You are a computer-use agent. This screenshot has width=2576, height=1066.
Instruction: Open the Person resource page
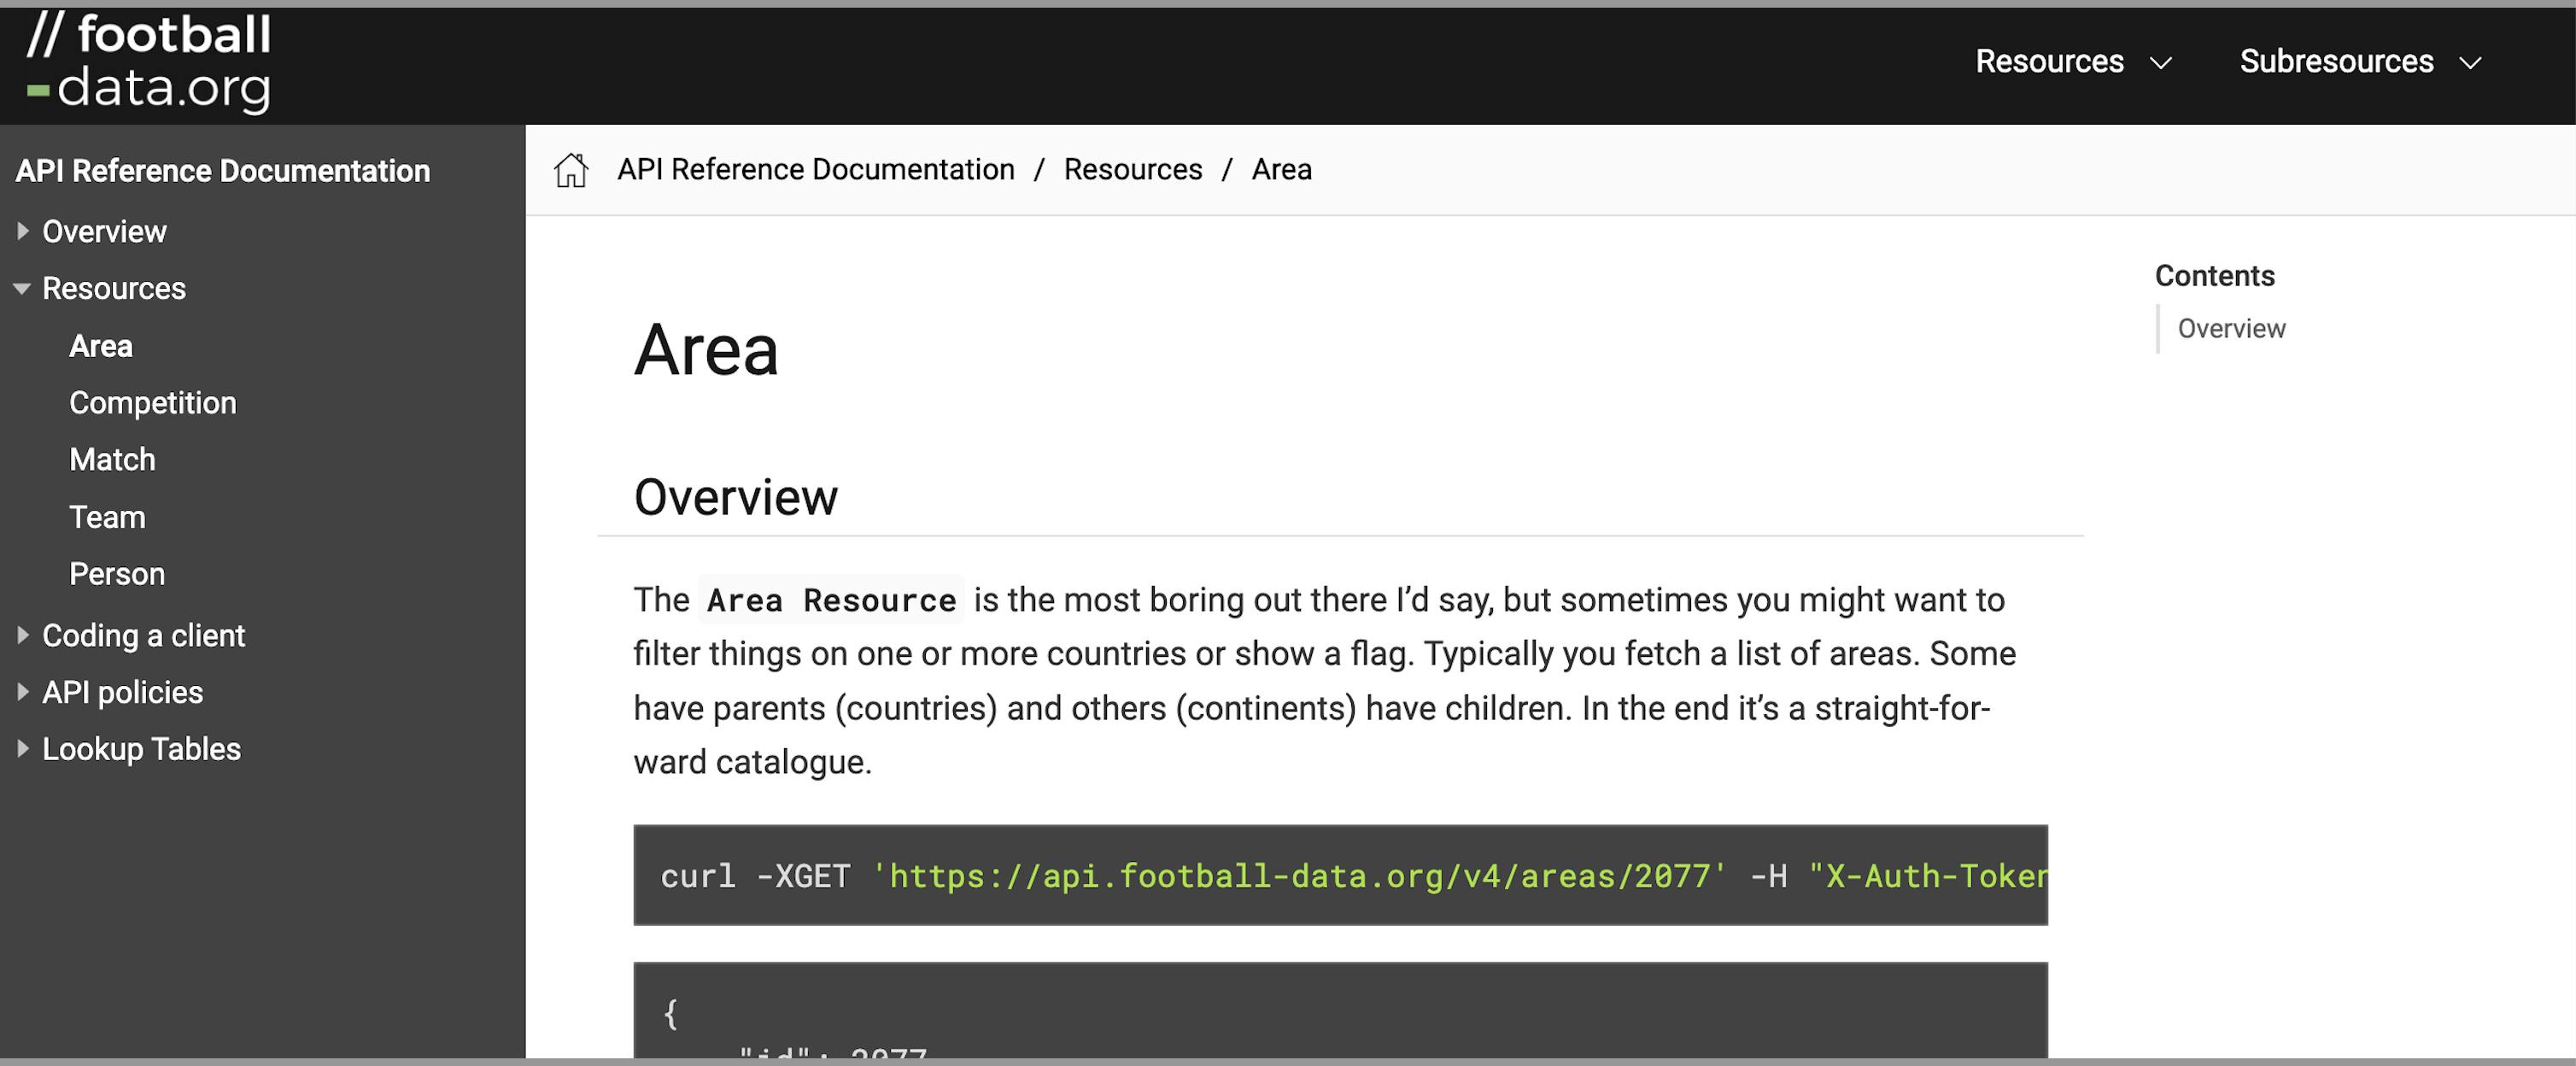[x=116, y=574]
